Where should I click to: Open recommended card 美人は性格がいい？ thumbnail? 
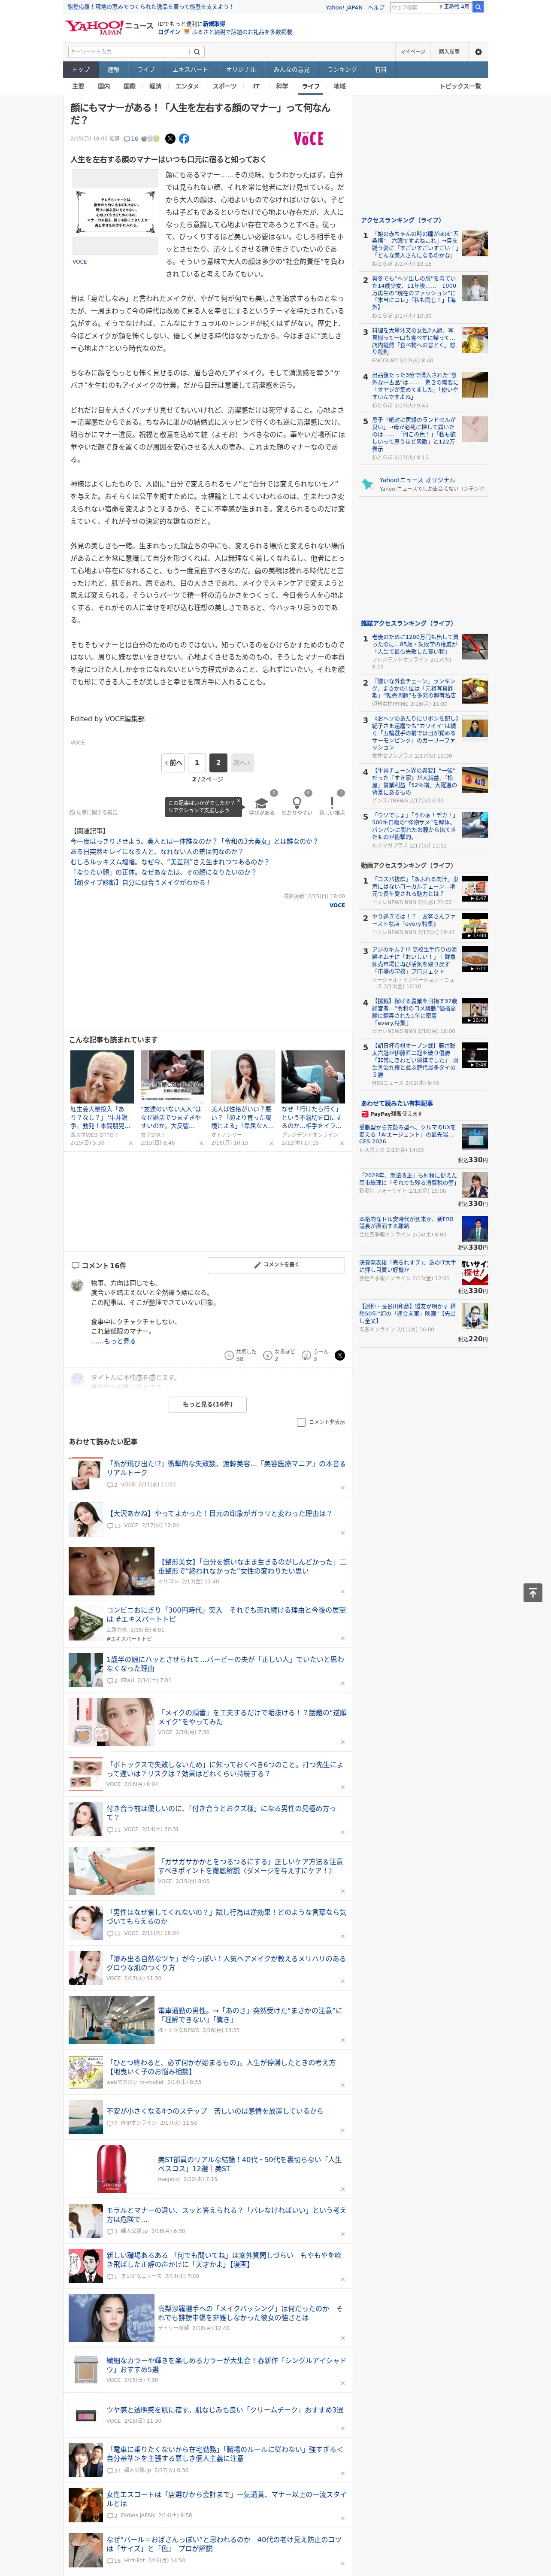click(243, 1077)
